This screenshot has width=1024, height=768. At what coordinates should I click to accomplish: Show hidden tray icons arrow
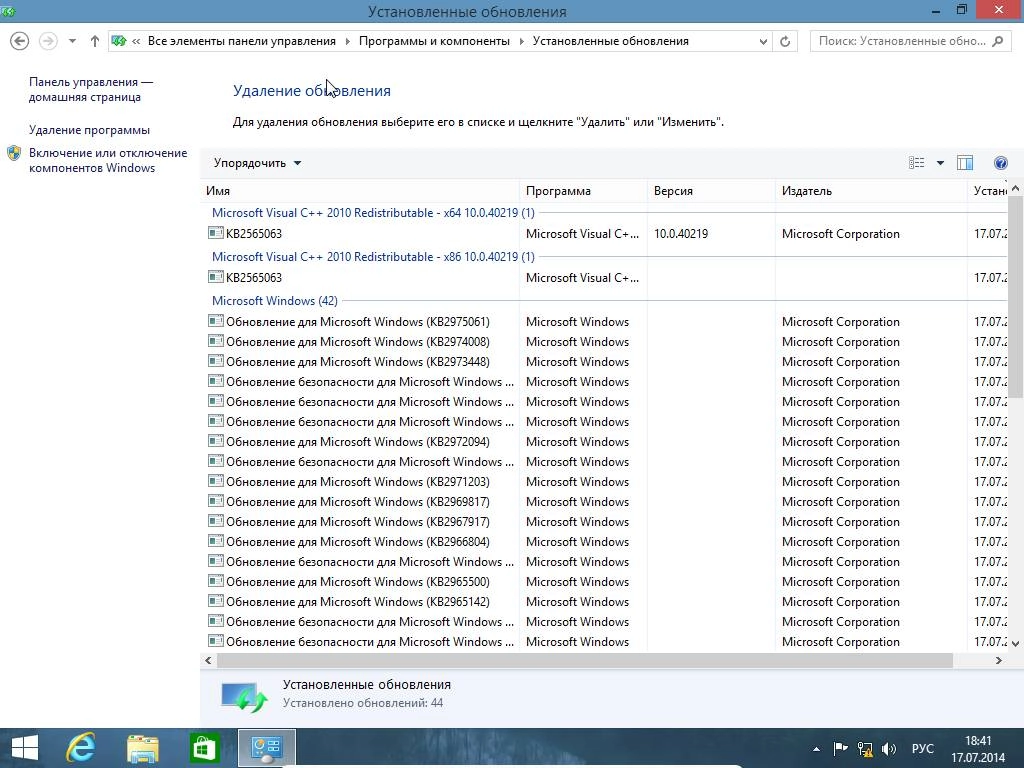point(816,749)
